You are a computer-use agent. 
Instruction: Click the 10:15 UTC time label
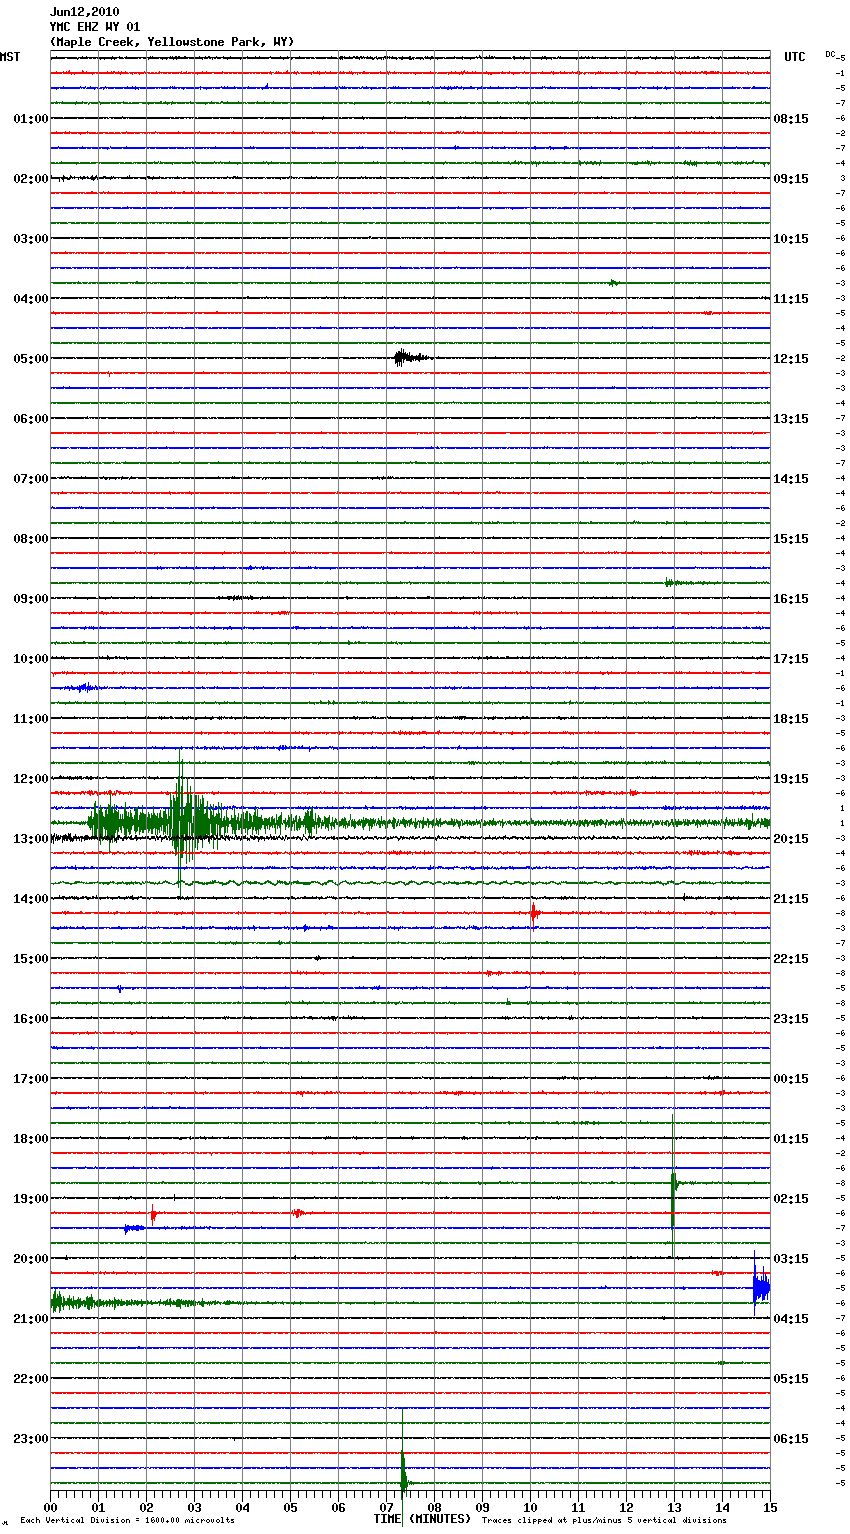pos(791,239)
